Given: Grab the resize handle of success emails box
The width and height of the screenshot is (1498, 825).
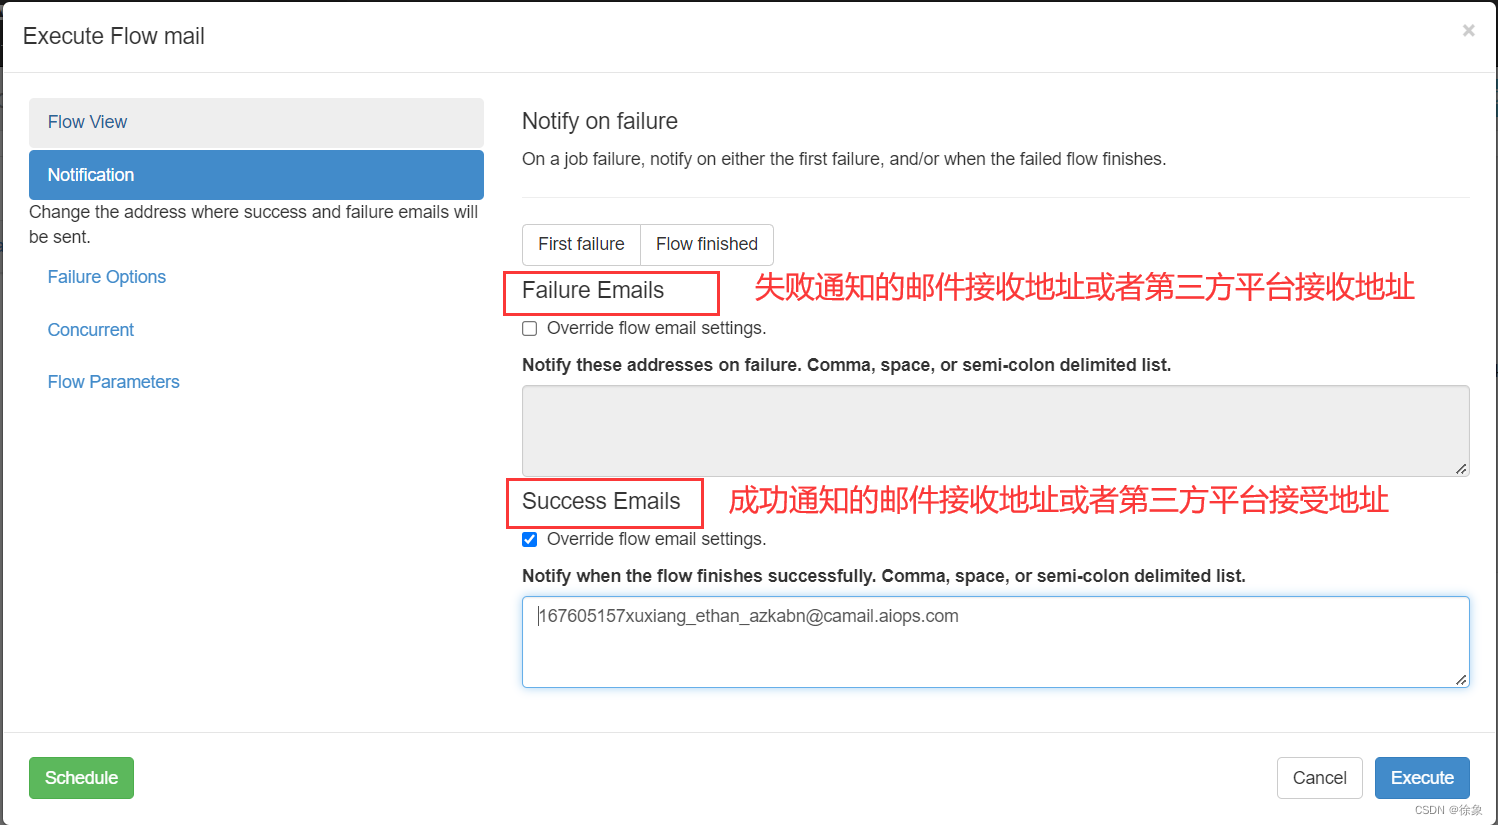Looking at the screenshot, I should 1461,680.
